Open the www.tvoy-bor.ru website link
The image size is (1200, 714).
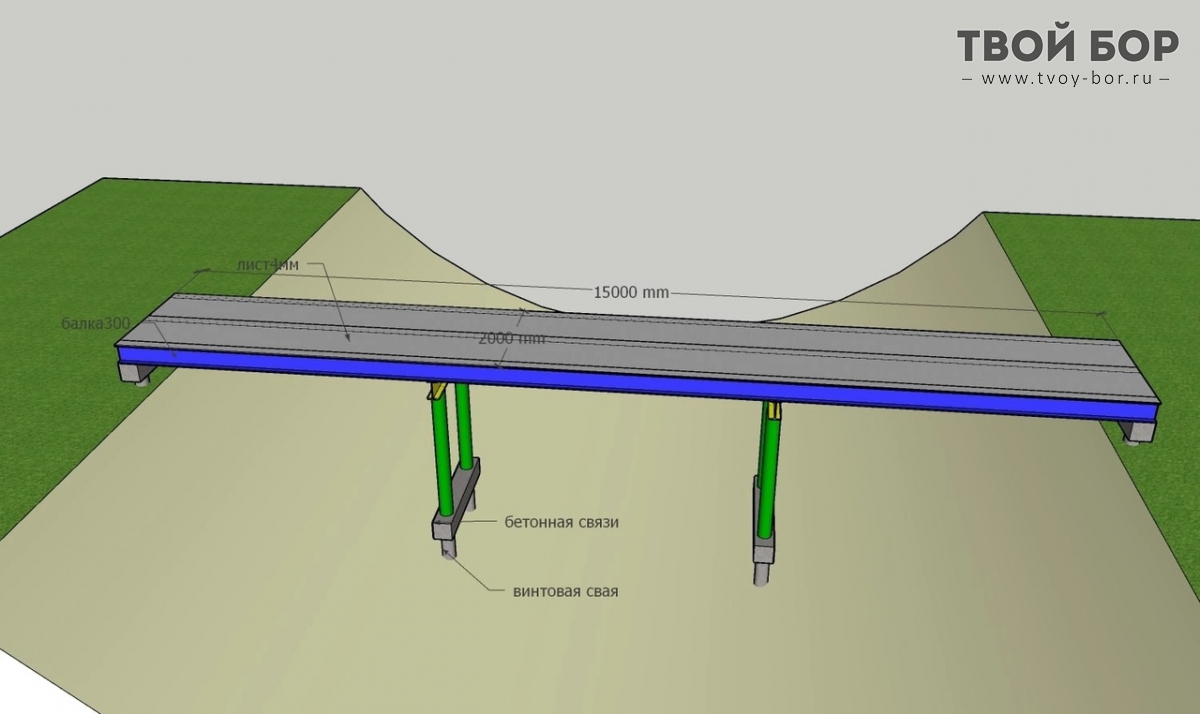[x=1066, y=79]
